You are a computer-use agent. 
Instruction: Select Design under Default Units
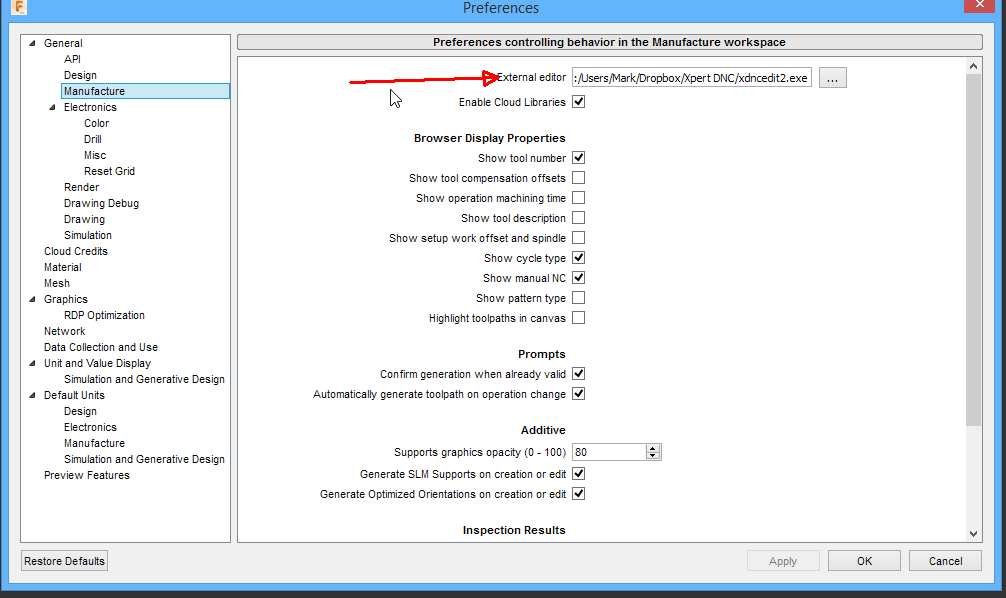coord(80,411)
